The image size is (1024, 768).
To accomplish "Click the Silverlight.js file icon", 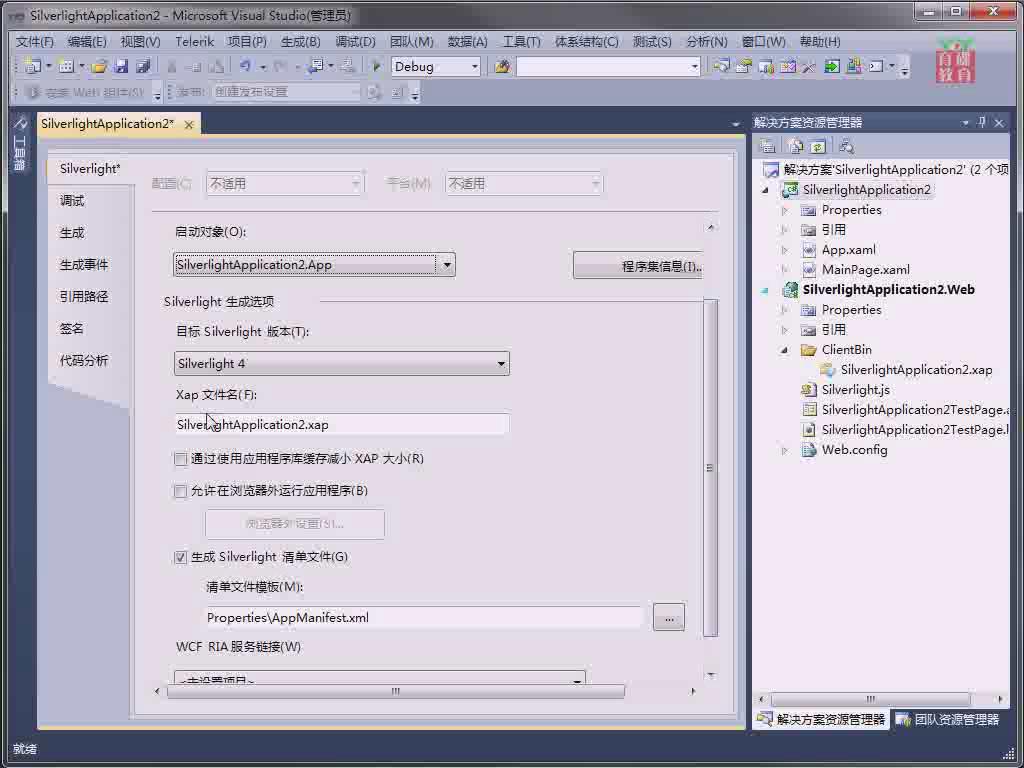I will point(808,390).
